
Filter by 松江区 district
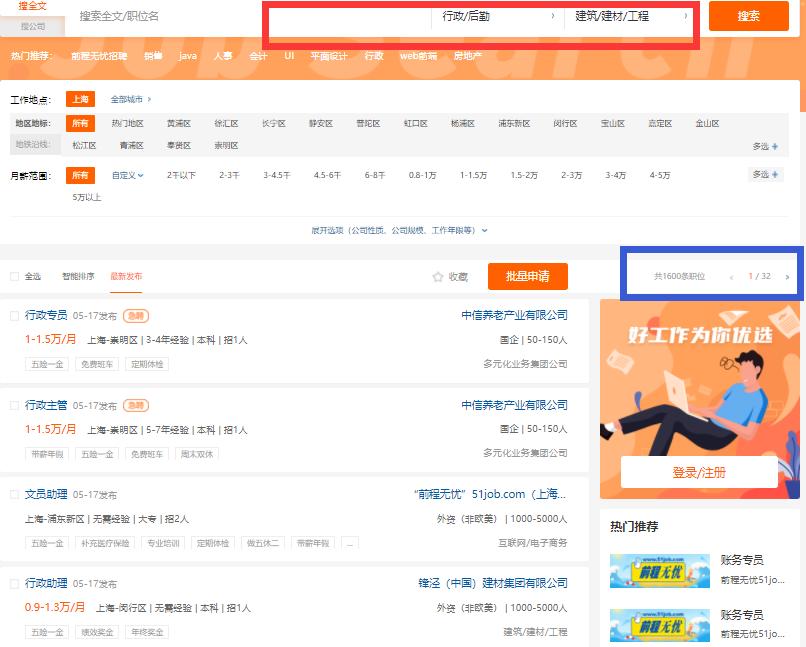pos(84,145)
